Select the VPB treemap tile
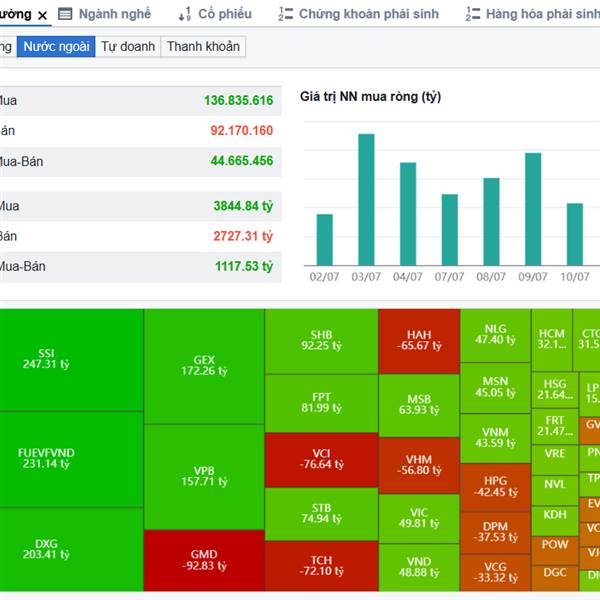The image size is (600, 600). (204, 477)
